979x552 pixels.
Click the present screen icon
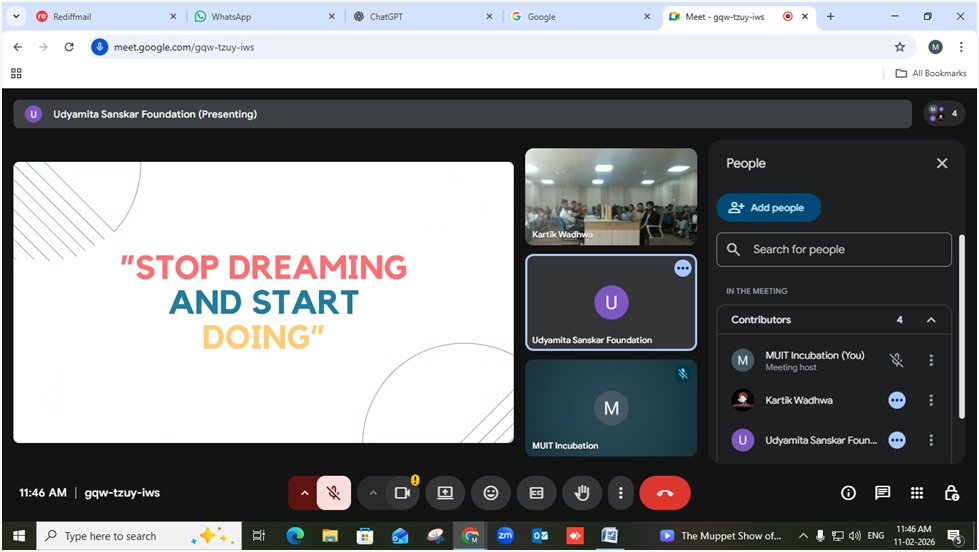point(445,493)
